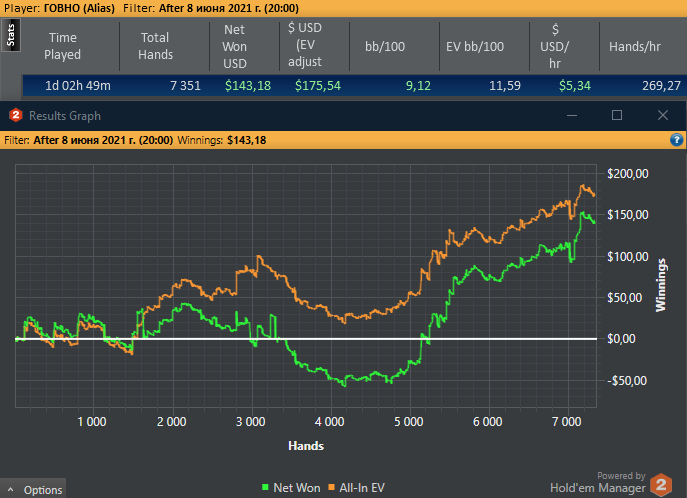Viewport: 687px width, 498px height.
Task: Maximize the Results Graph window
Action: click(x=617, y=115)
